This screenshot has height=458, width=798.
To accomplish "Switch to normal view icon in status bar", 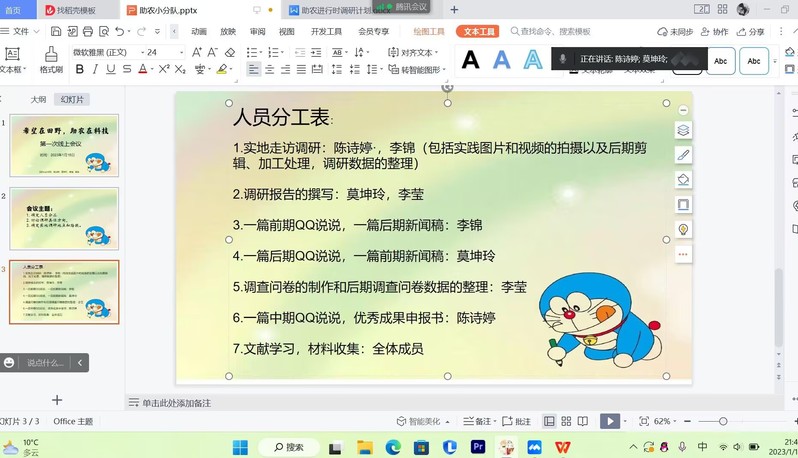I will pos(549,421).
